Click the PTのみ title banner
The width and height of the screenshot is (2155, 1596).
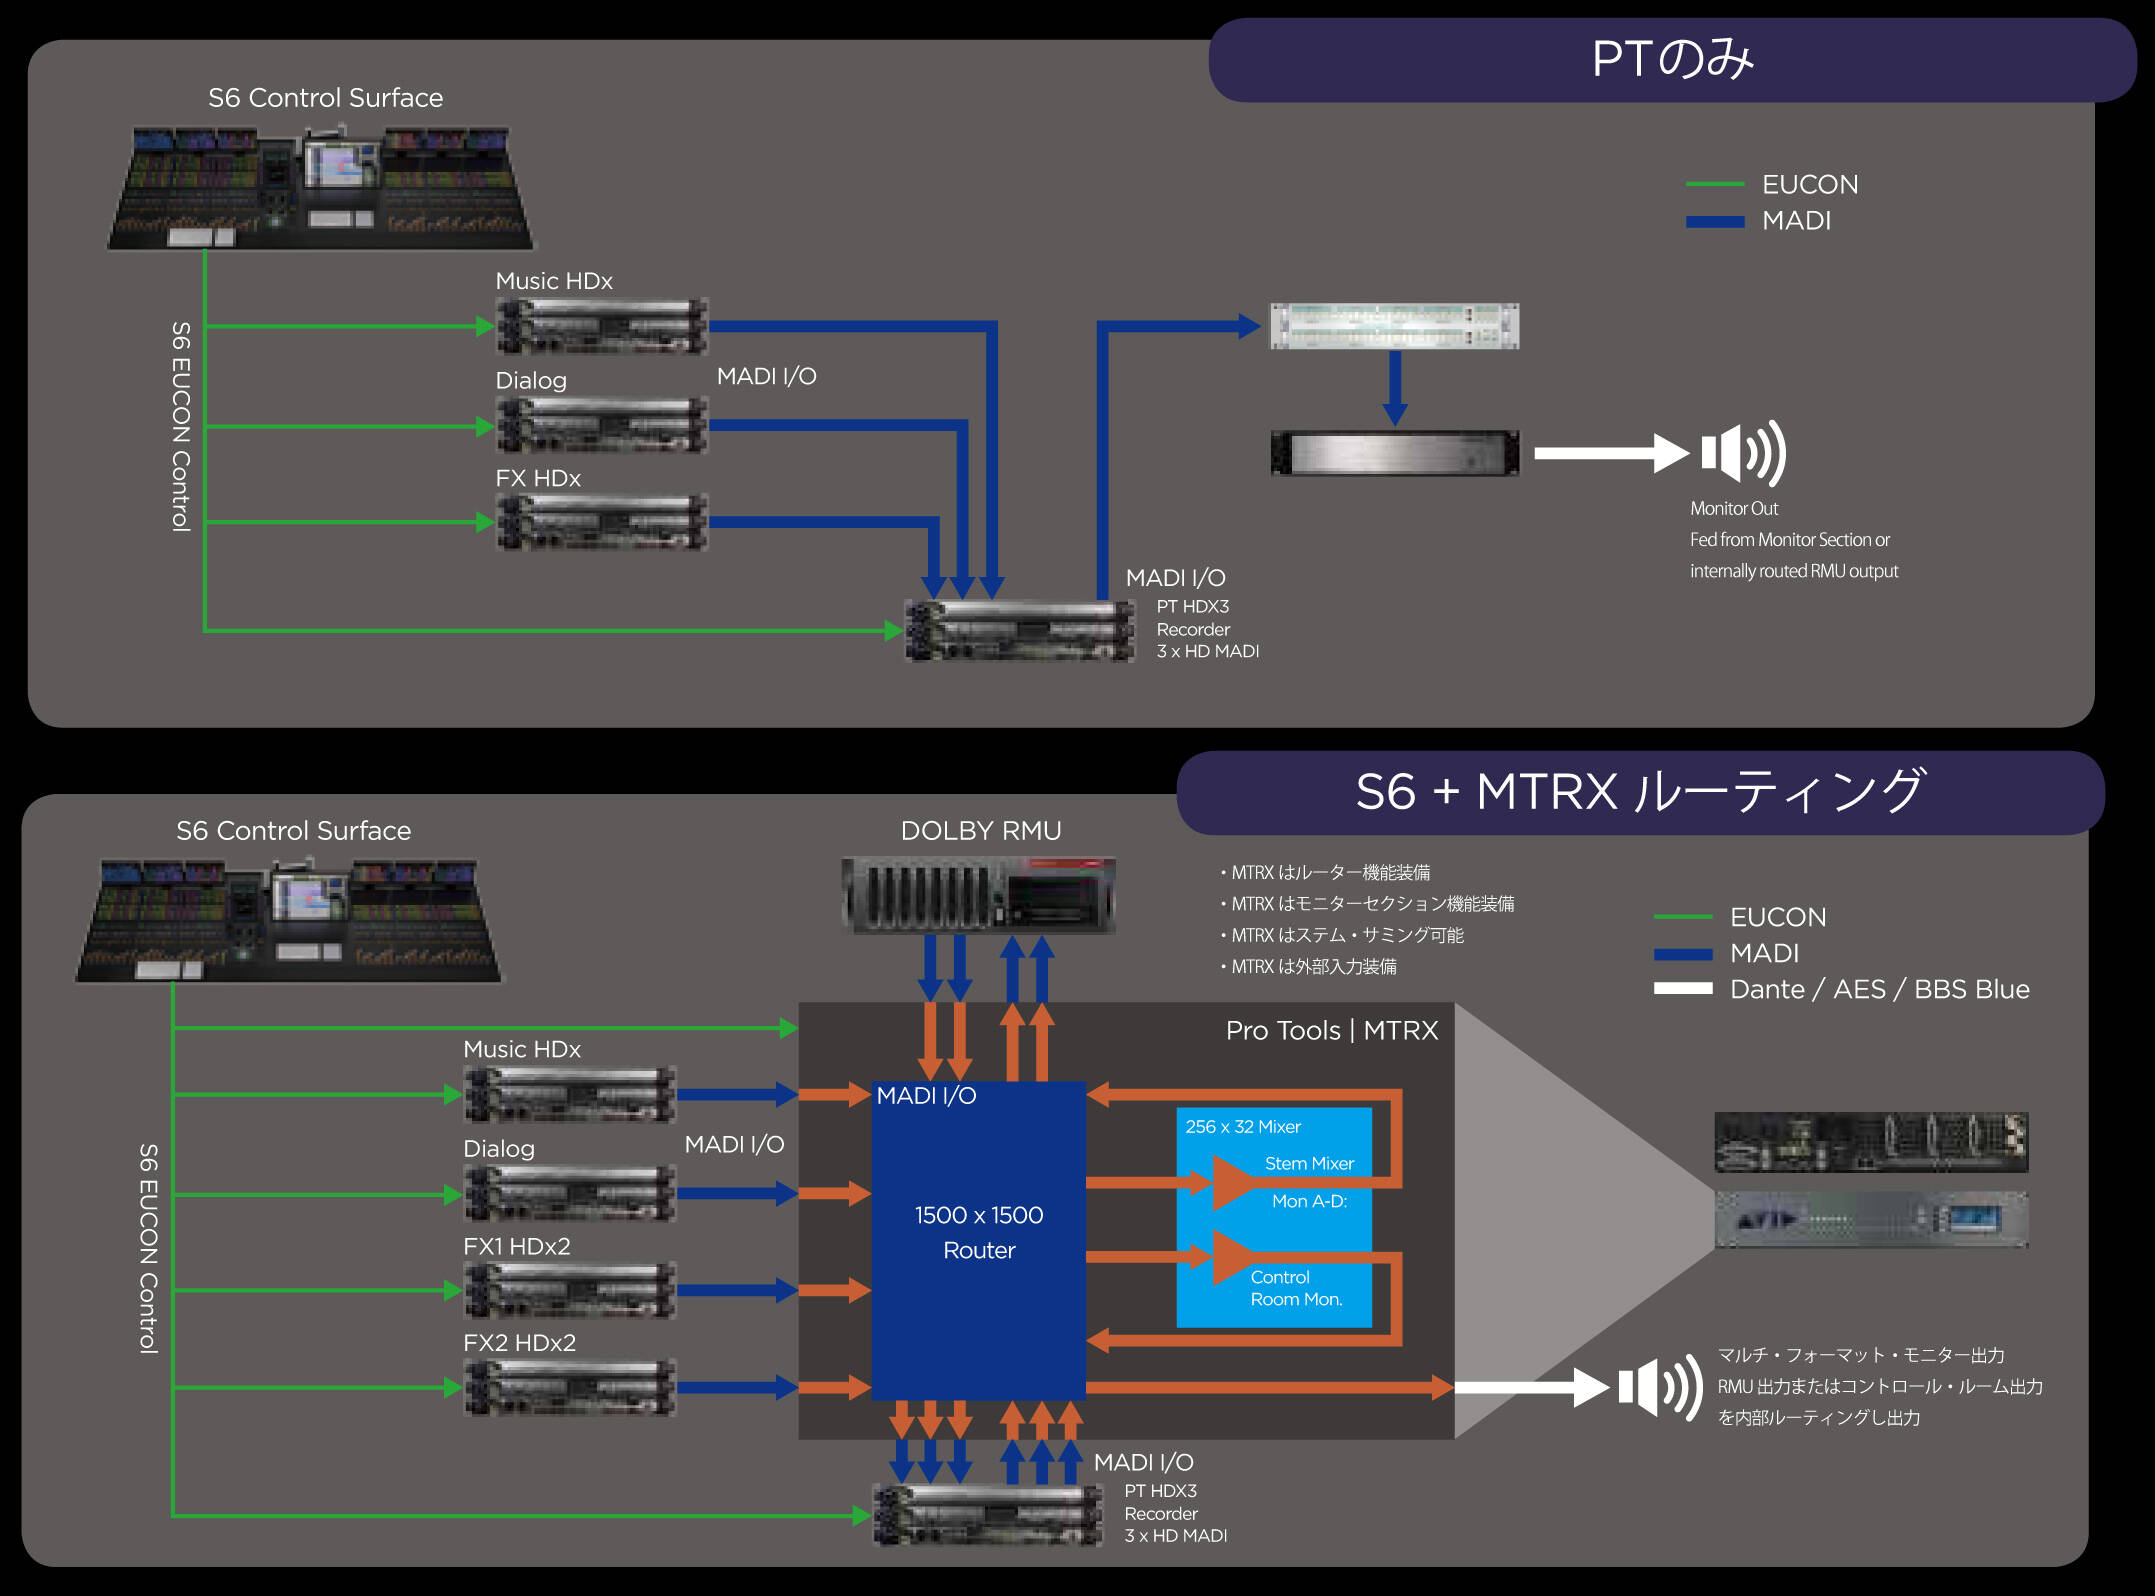pyautogui.click(x=1672, y=60)
